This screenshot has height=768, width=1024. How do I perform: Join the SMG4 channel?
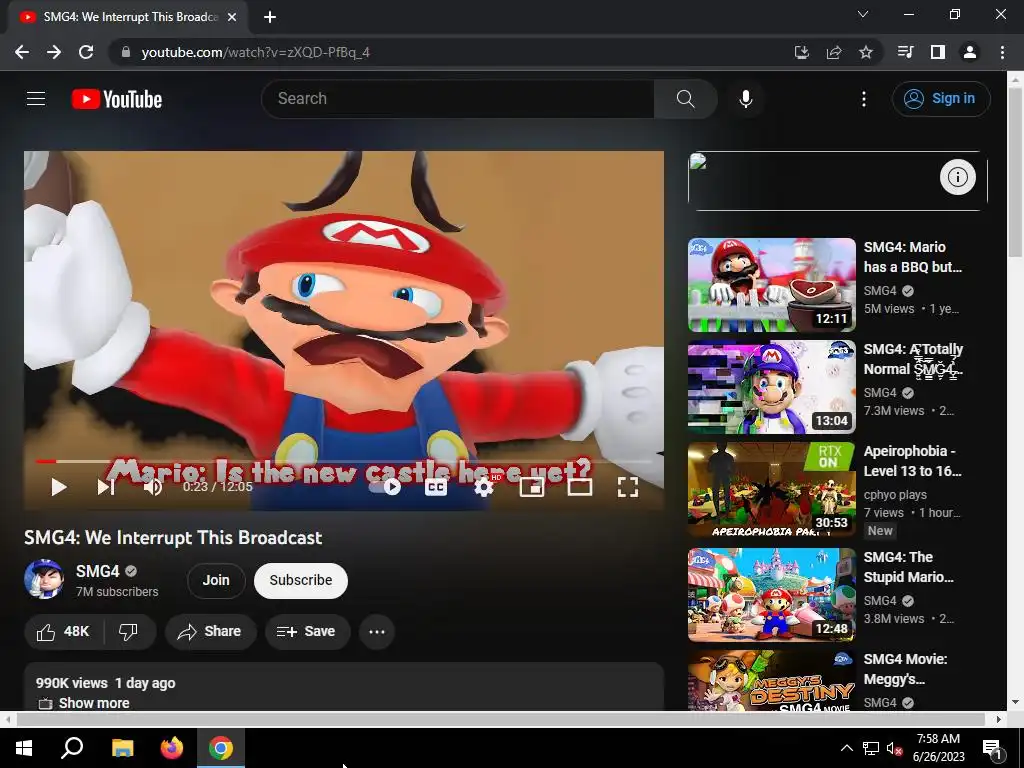coord(216,581)
